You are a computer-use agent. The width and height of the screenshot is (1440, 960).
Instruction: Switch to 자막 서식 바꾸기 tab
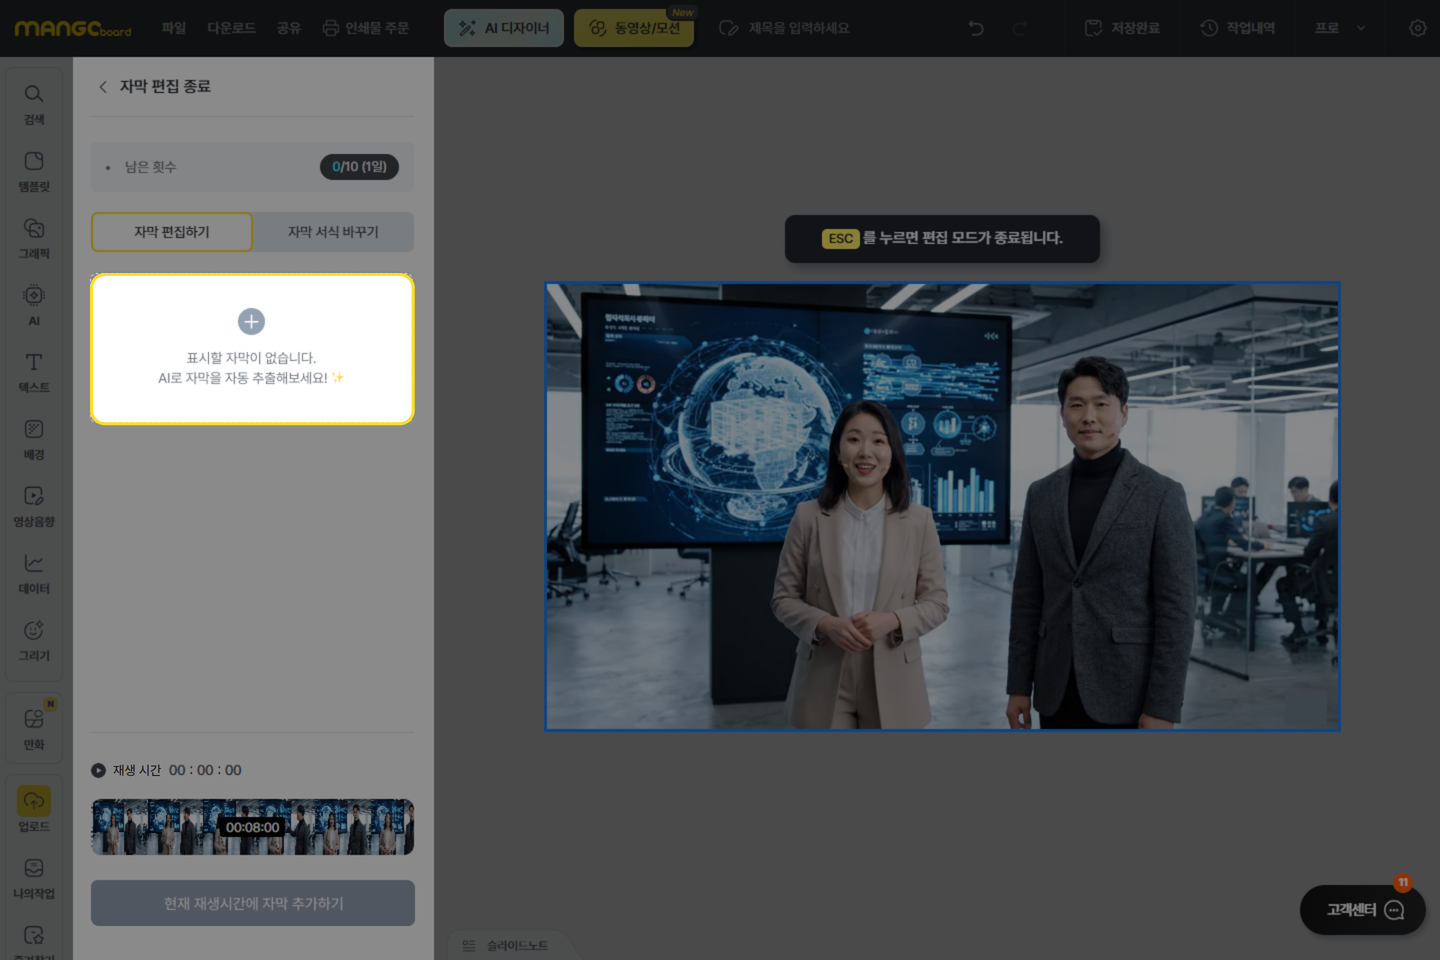tap(333, 232)
